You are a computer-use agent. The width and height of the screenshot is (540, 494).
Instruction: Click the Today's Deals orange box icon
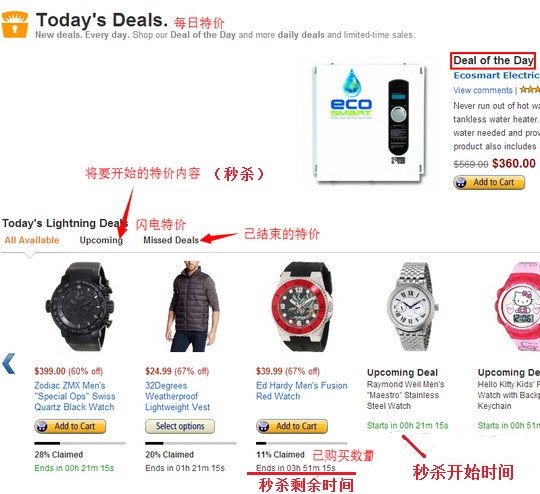(x=15, y=24)
